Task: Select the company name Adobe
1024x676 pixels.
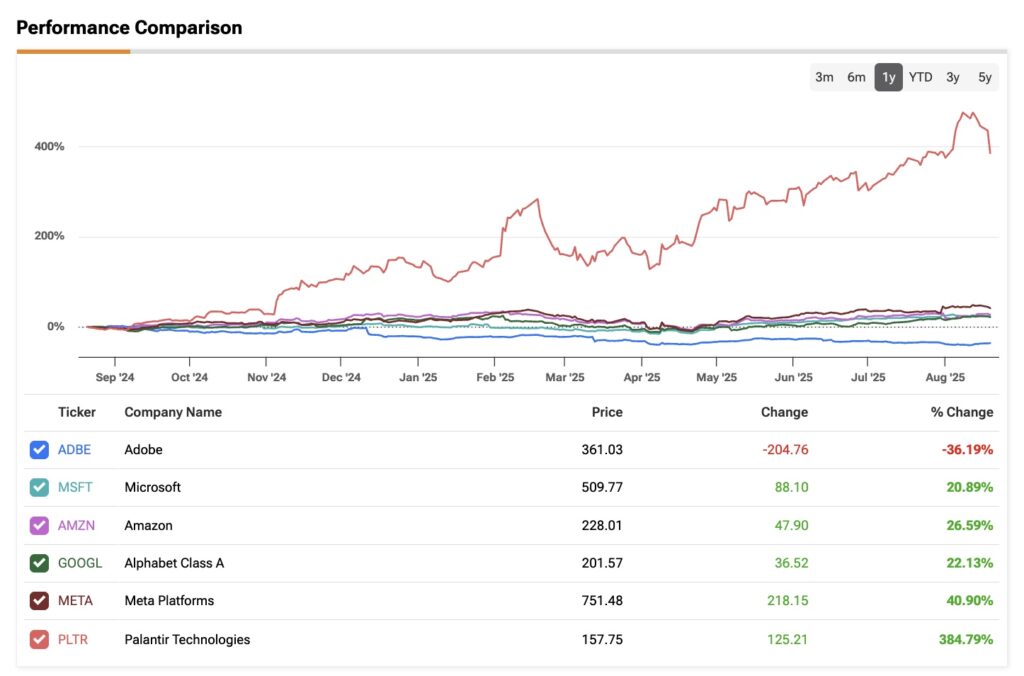Action: pos(143,449)
